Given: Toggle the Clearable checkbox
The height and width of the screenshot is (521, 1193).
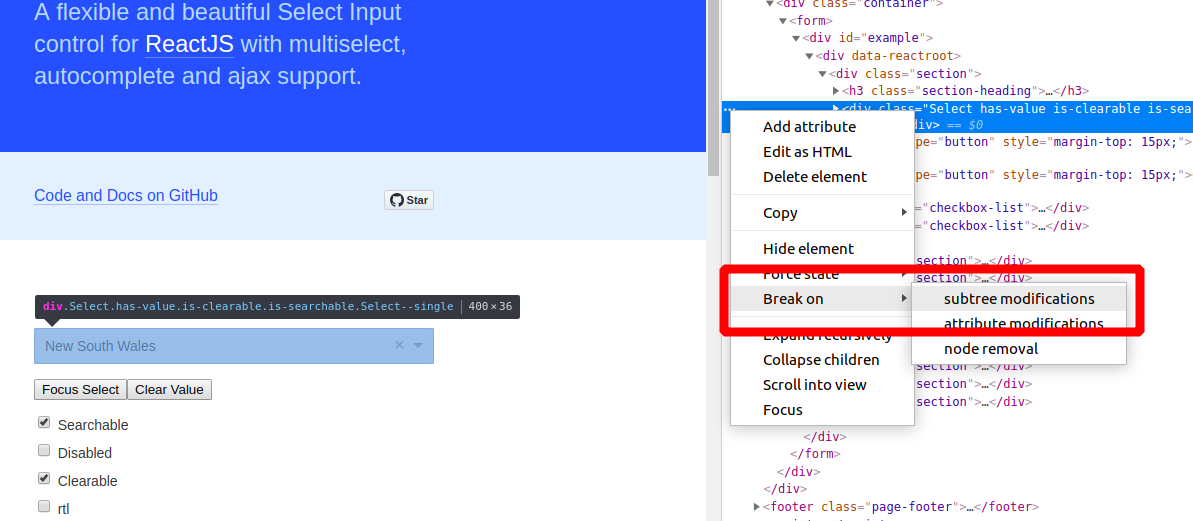Looking at the screenshot, I should click(x=44, y=478).
